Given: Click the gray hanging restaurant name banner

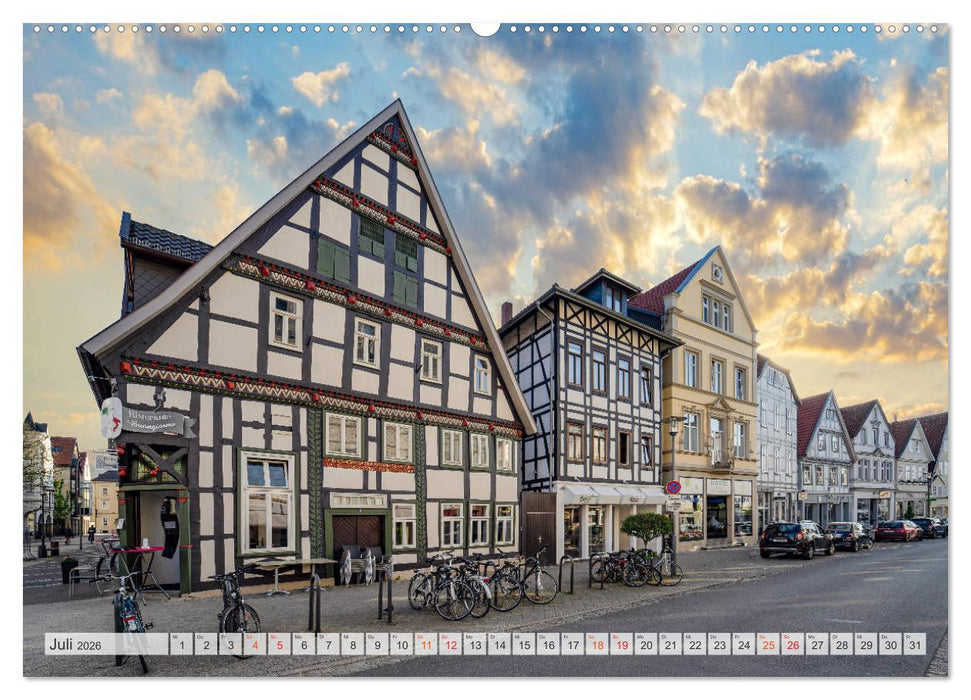Looking at the screenshot, I should click(x=154, y=422).
